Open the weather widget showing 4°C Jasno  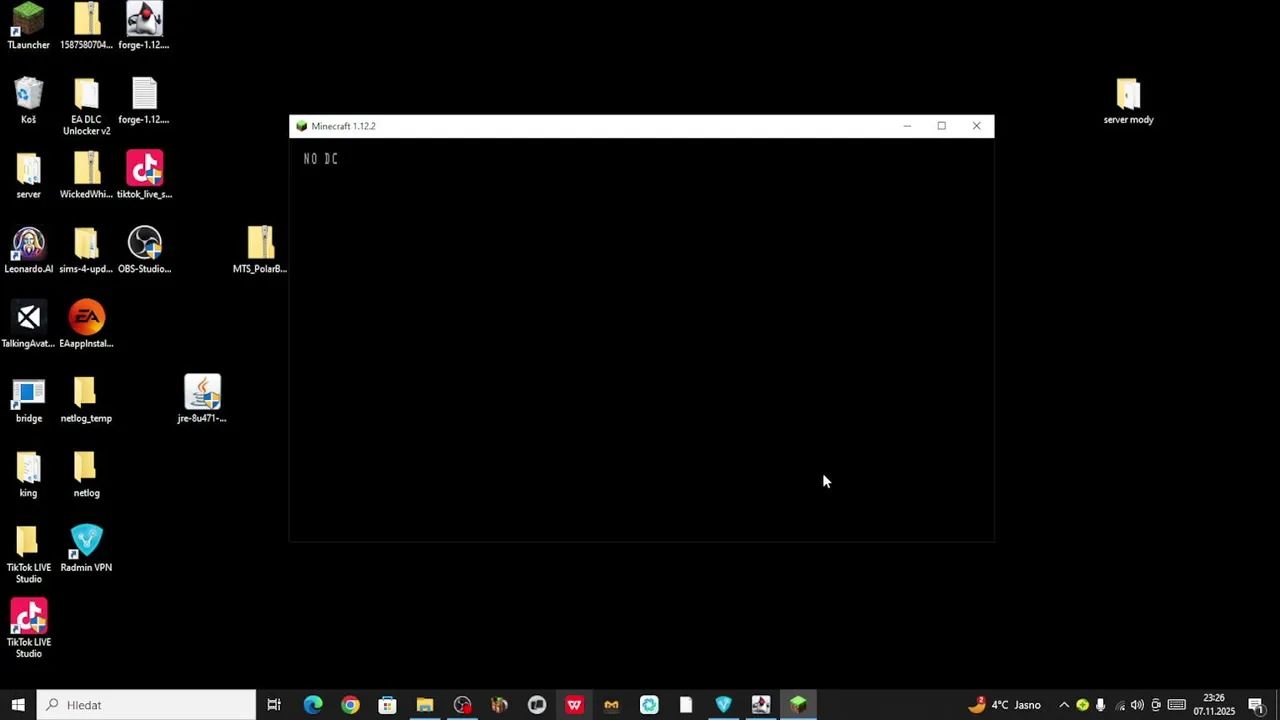pyautogui.click(x=1004, y=705)
